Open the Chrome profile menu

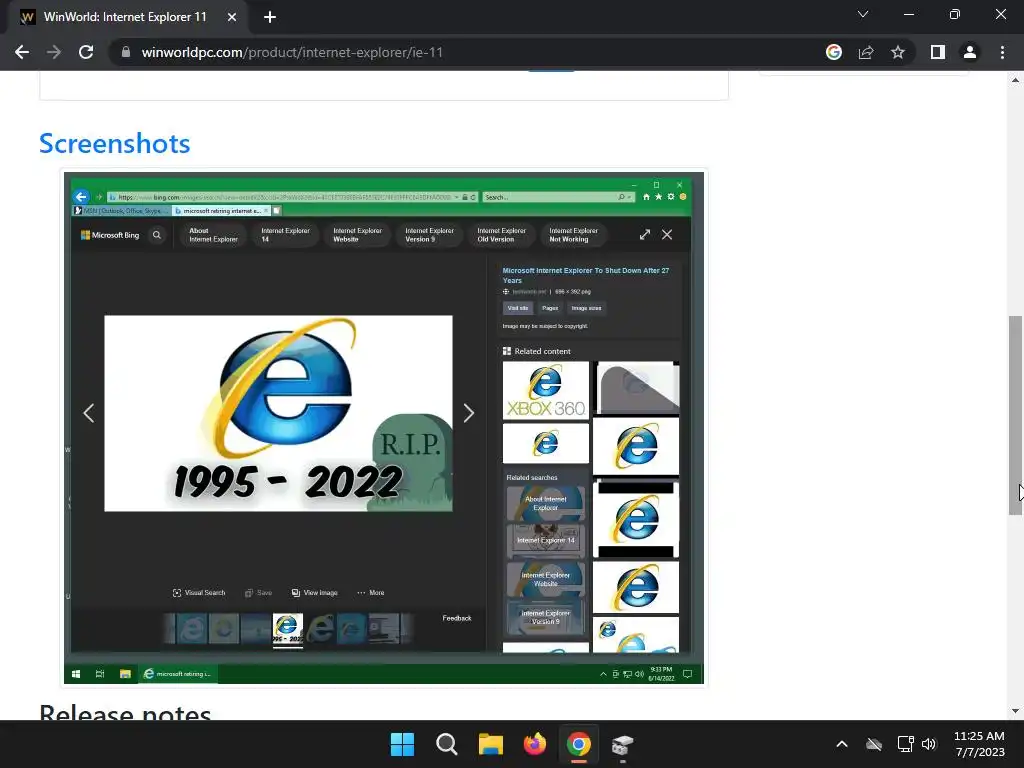tap(970, 52)
